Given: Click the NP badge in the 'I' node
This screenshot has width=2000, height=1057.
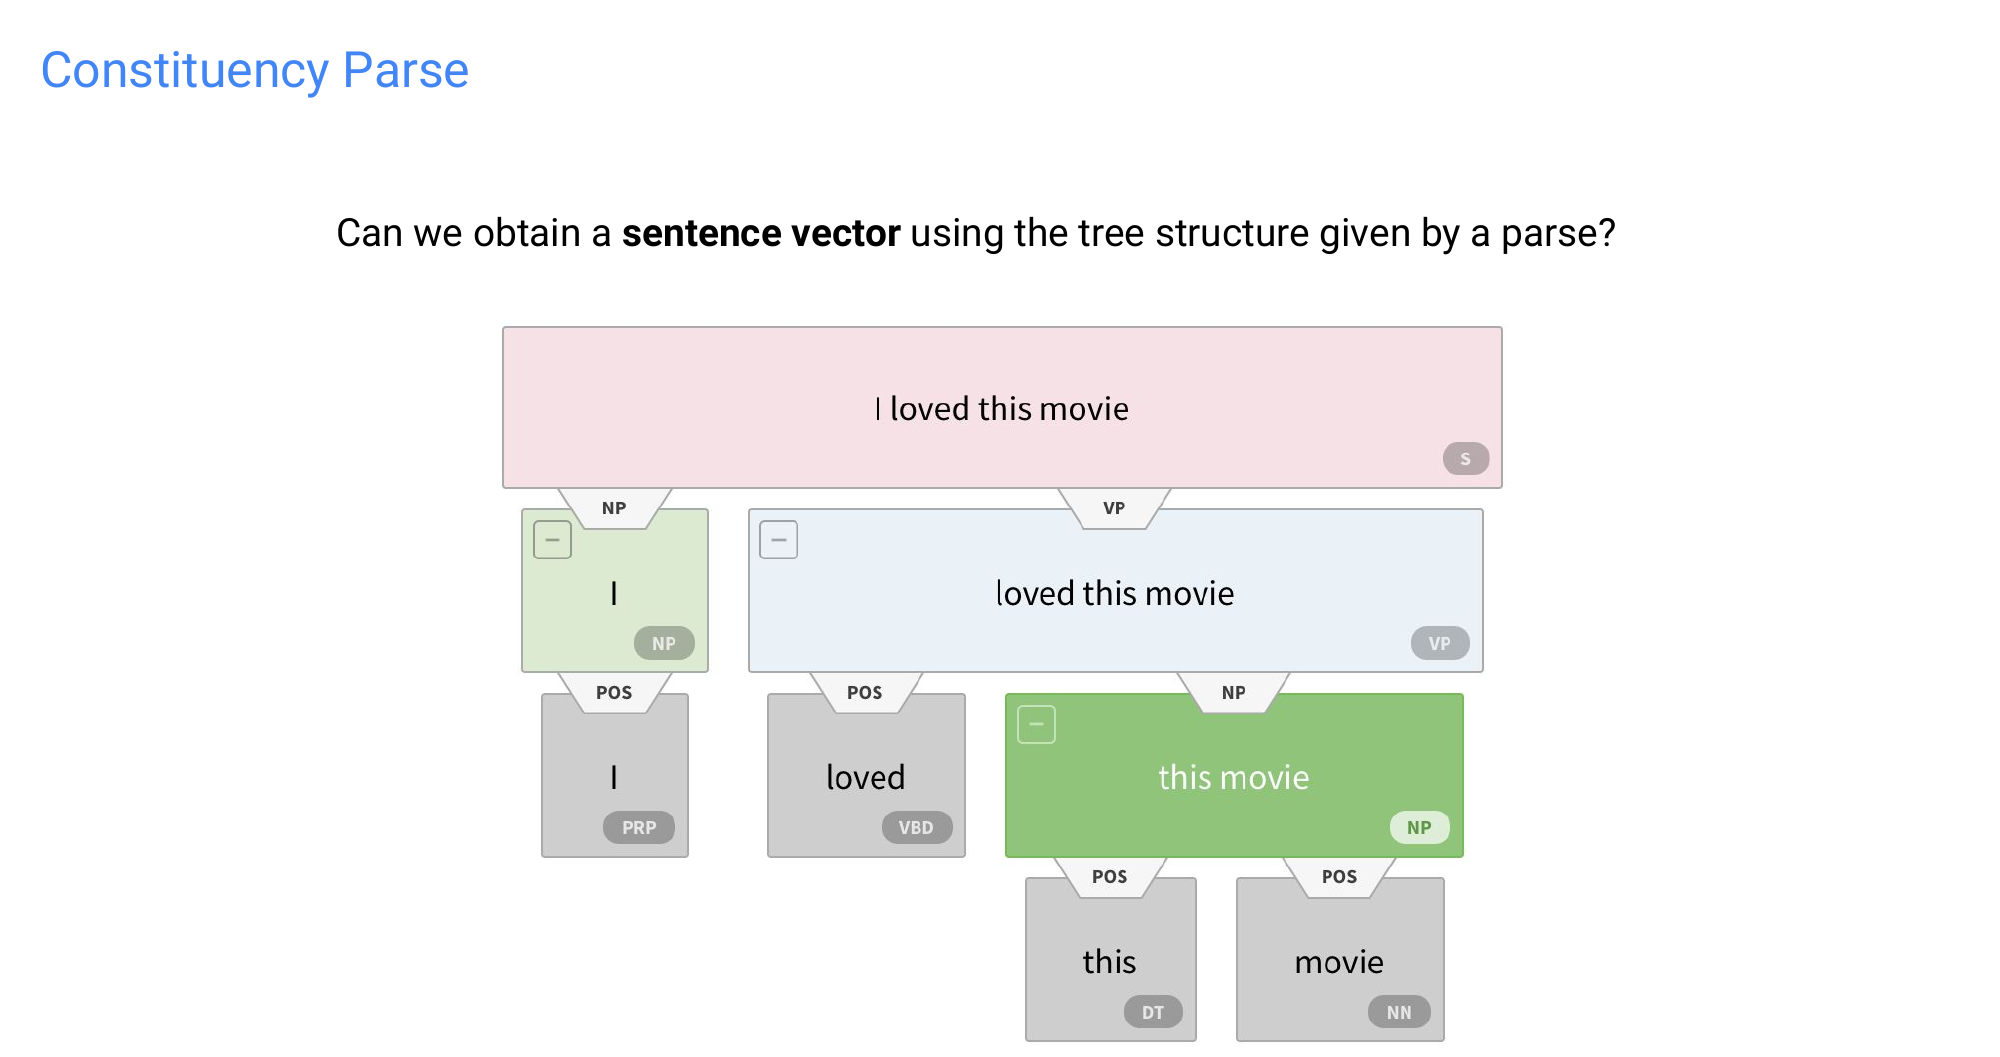Looking at the screenshot, I should point(663,643).
